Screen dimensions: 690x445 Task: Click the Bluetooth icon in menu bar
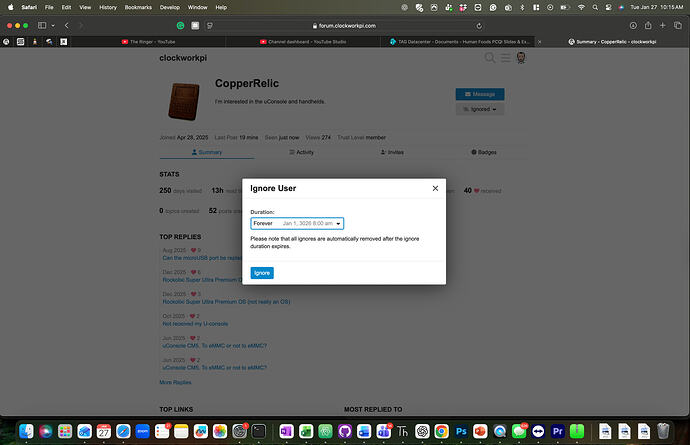coord(522,7)
